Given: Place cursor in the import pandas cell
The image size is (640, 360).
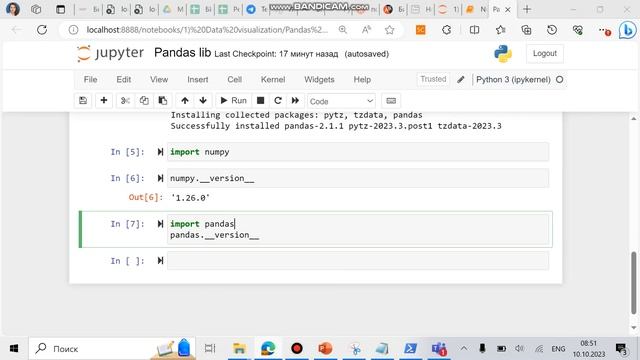Looking at the screenshot, I should pyautogui.click(x=358, y=229).
